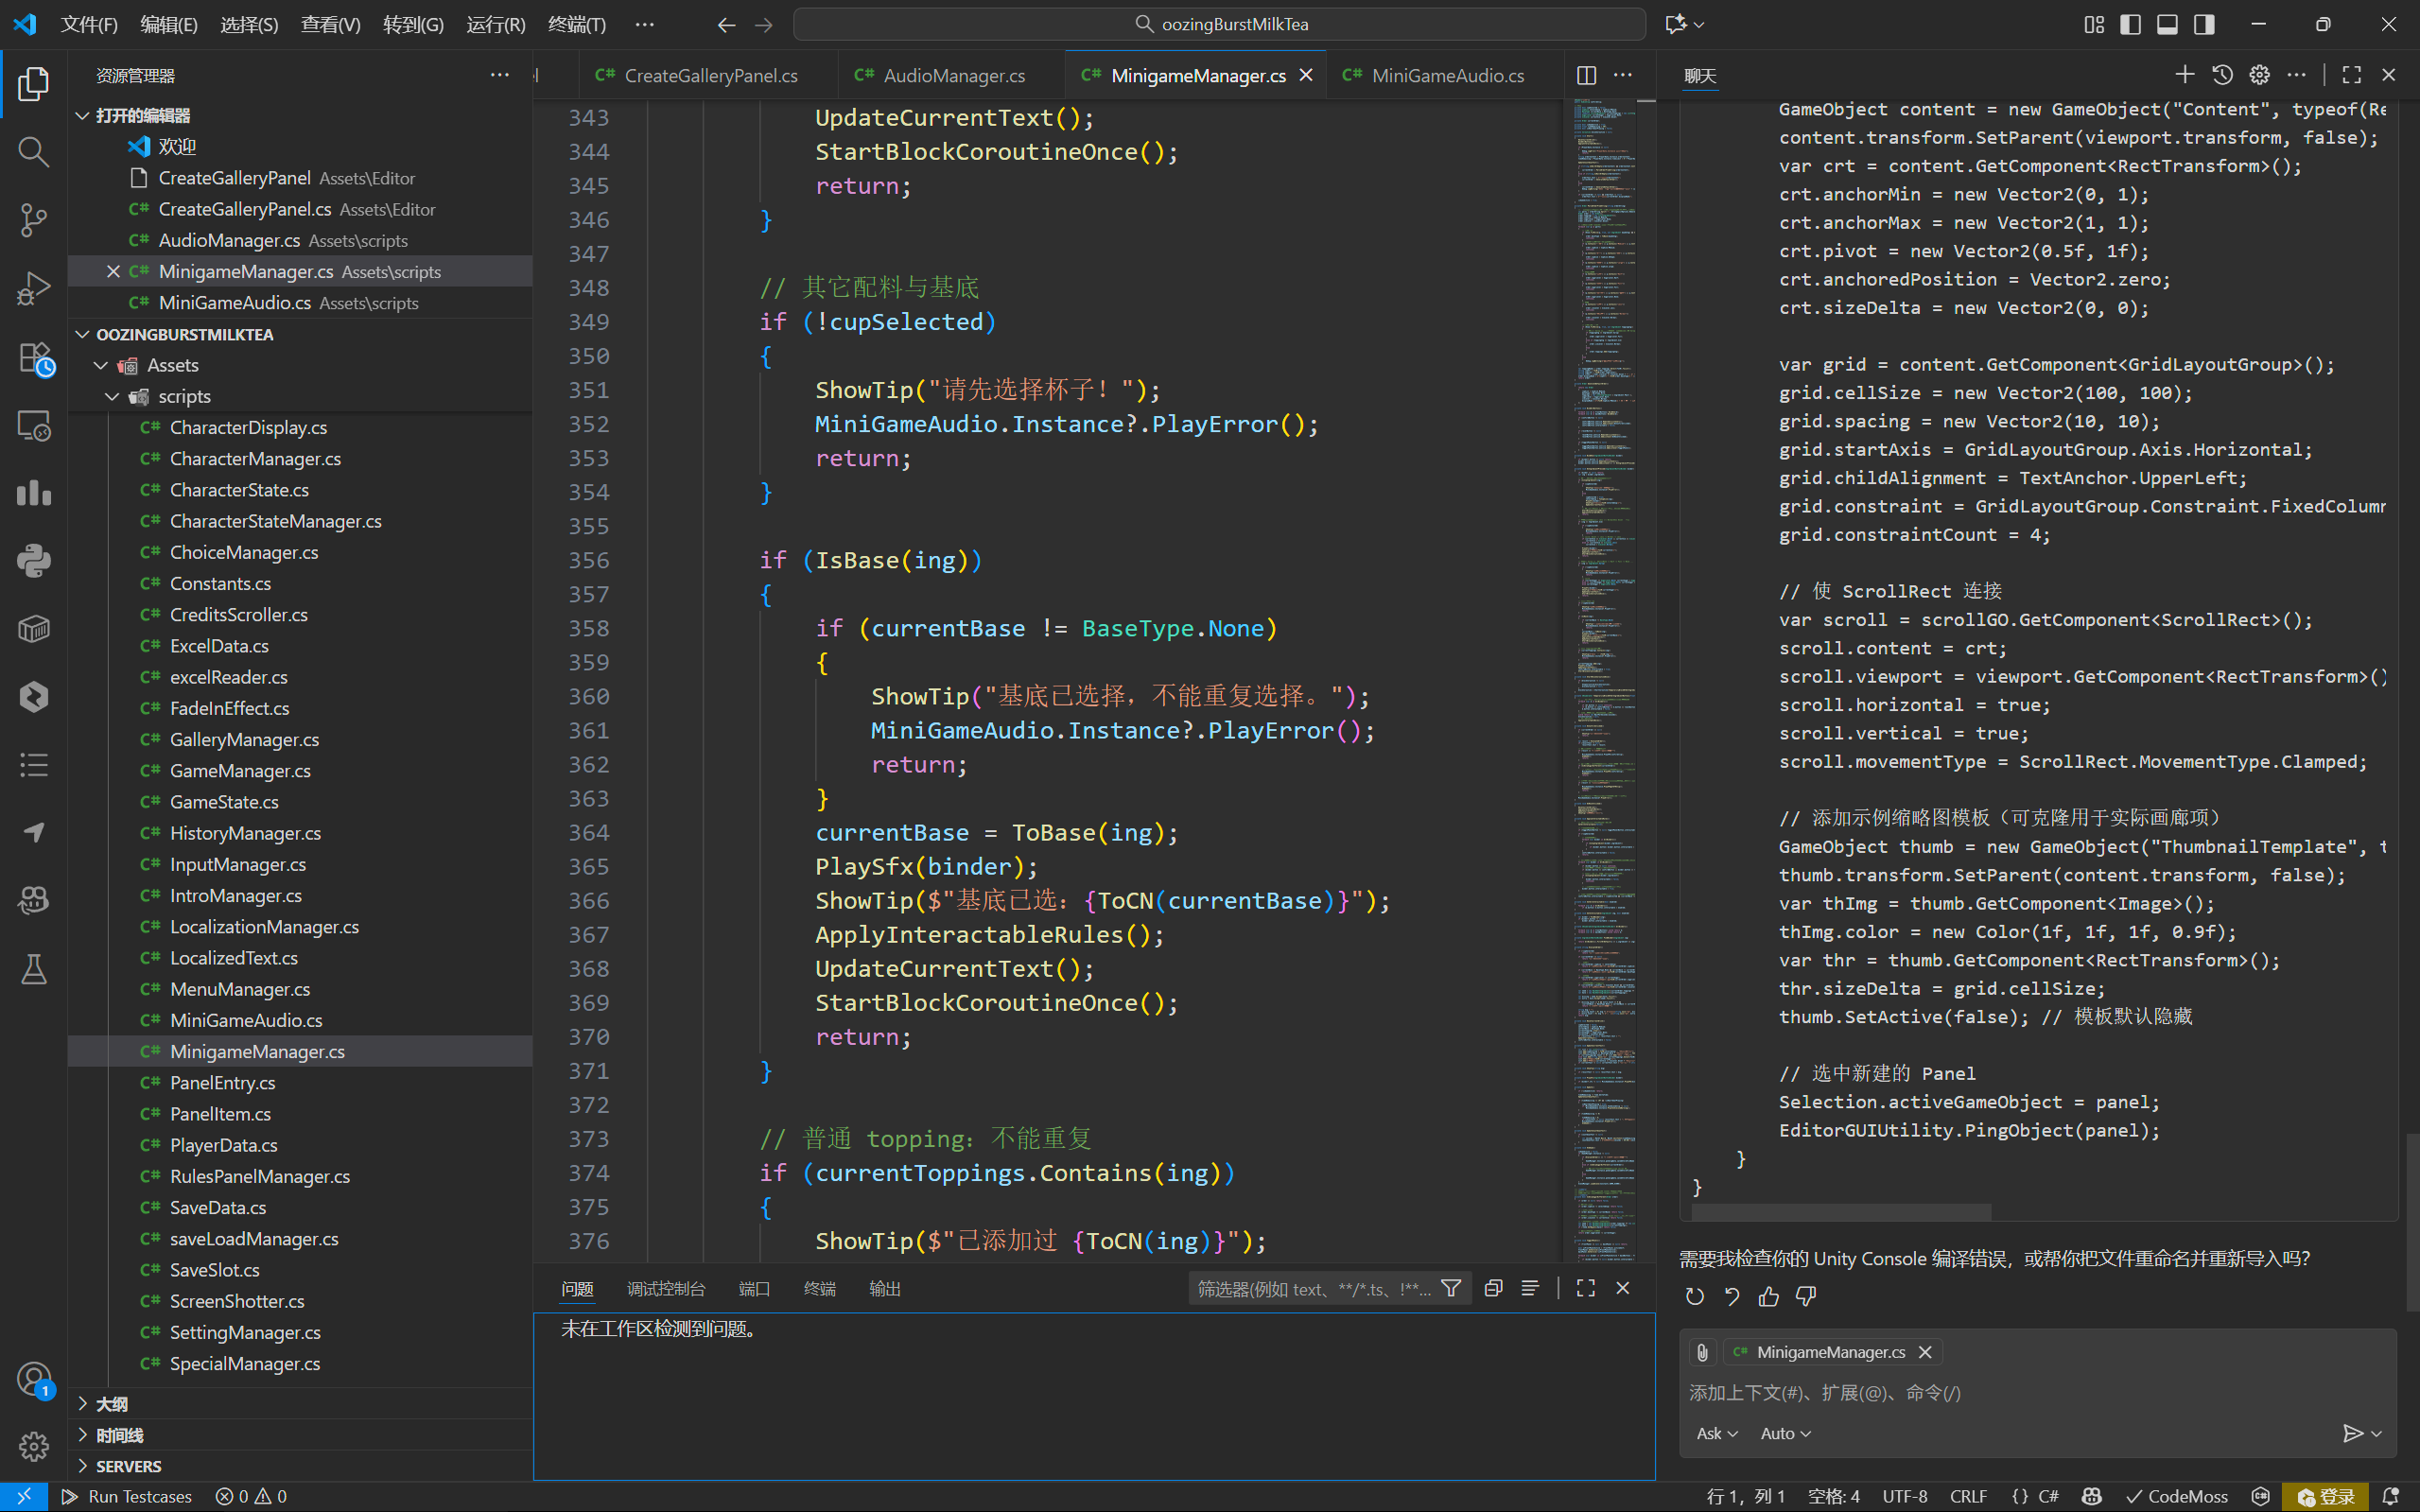Open chat history icon in chat panel
This screenshot has width=2420, height=1512.
coord(2222,75)
